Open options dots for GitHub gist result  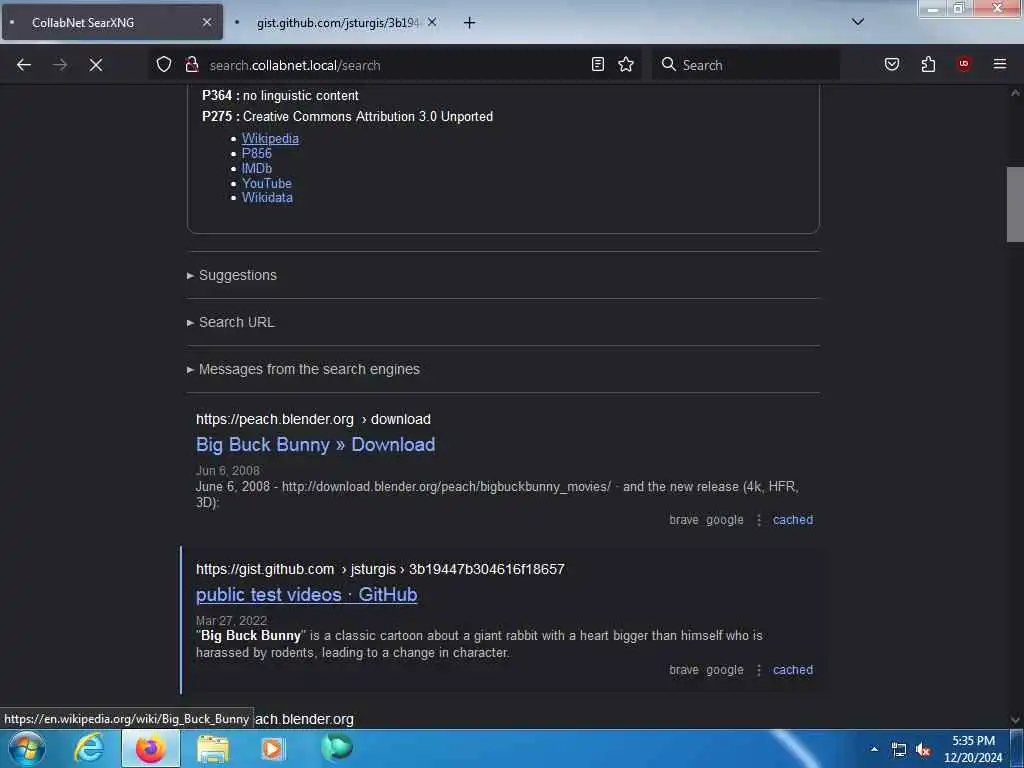[759, 670]
